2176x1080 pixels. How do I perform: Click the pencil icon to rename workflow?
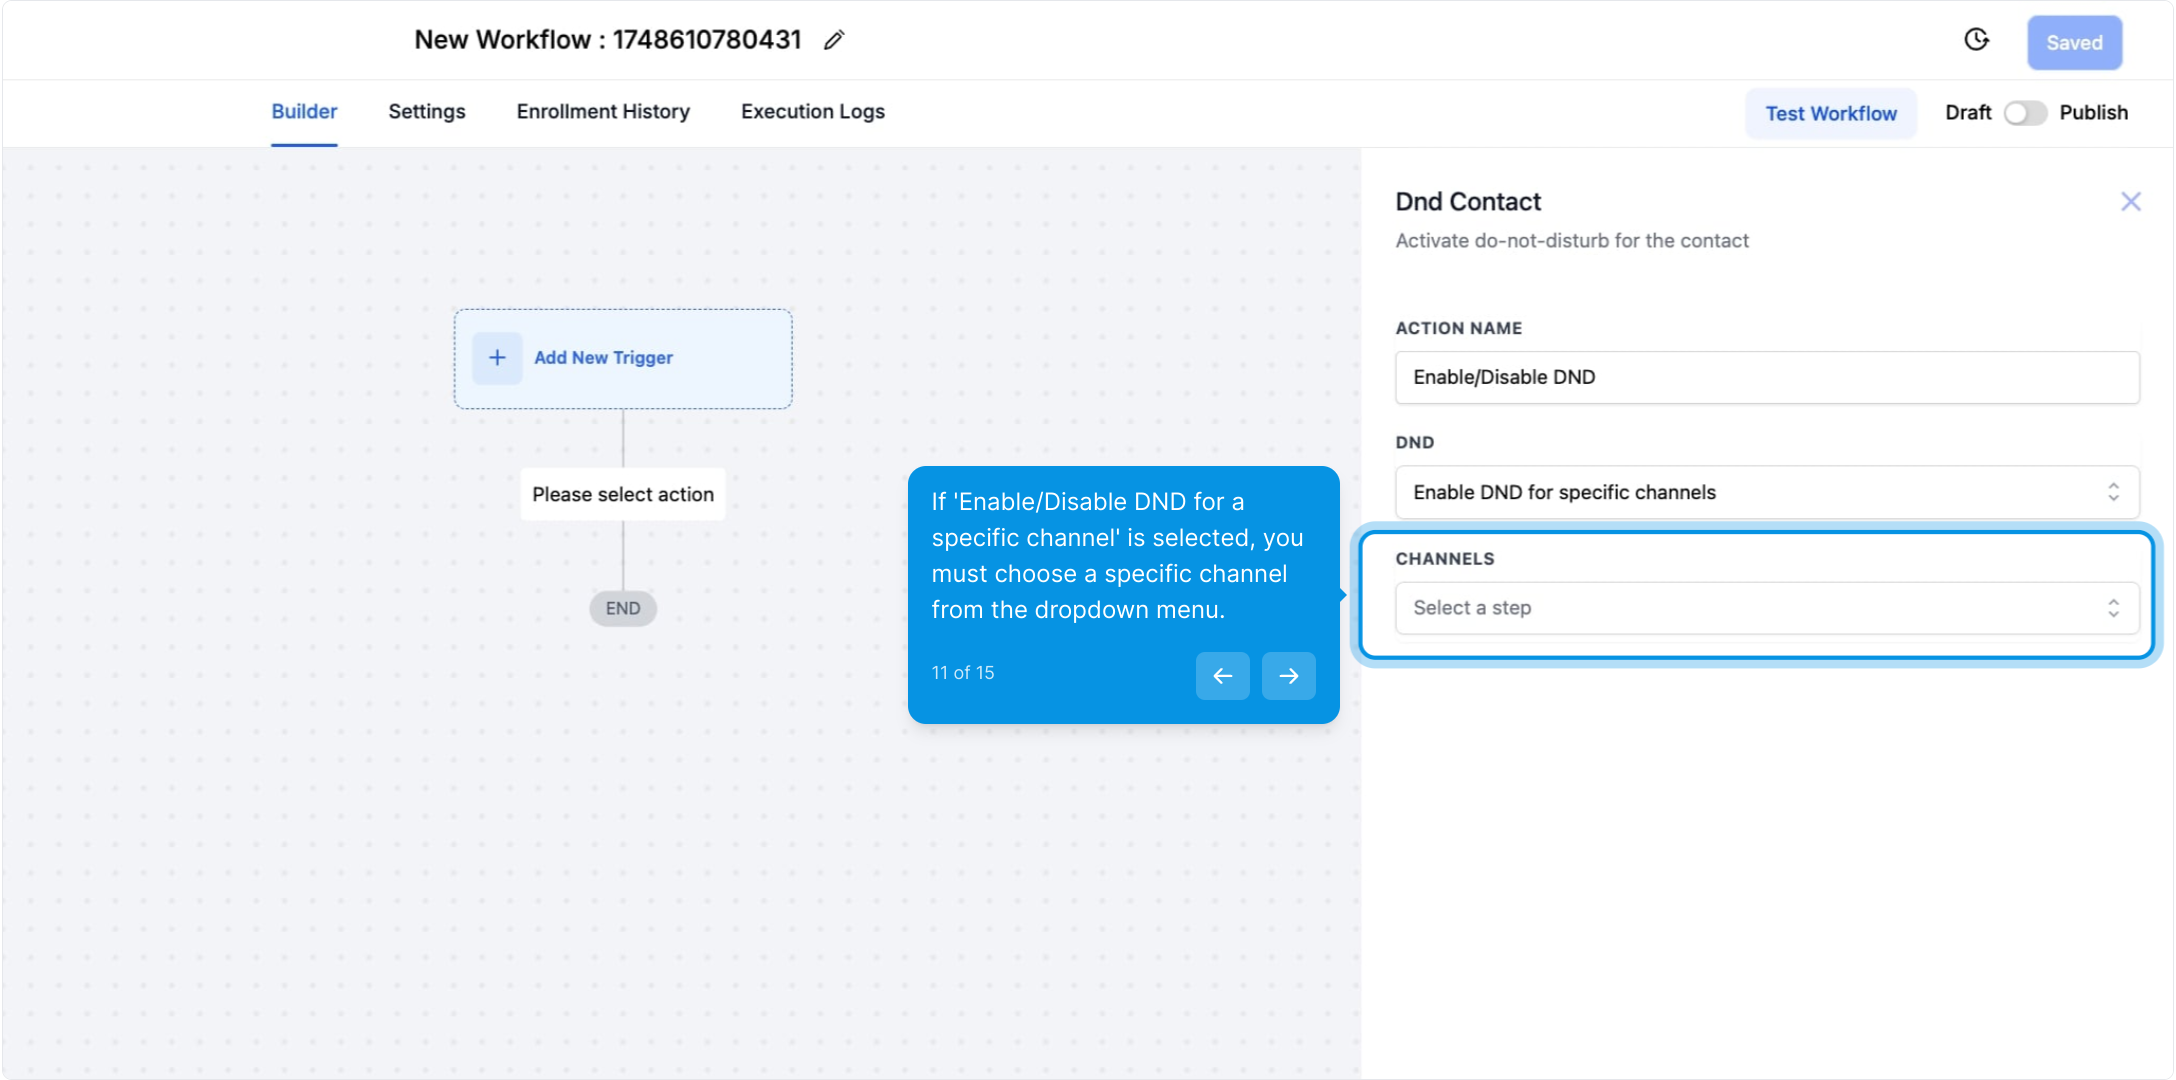(x=834, y=40)
